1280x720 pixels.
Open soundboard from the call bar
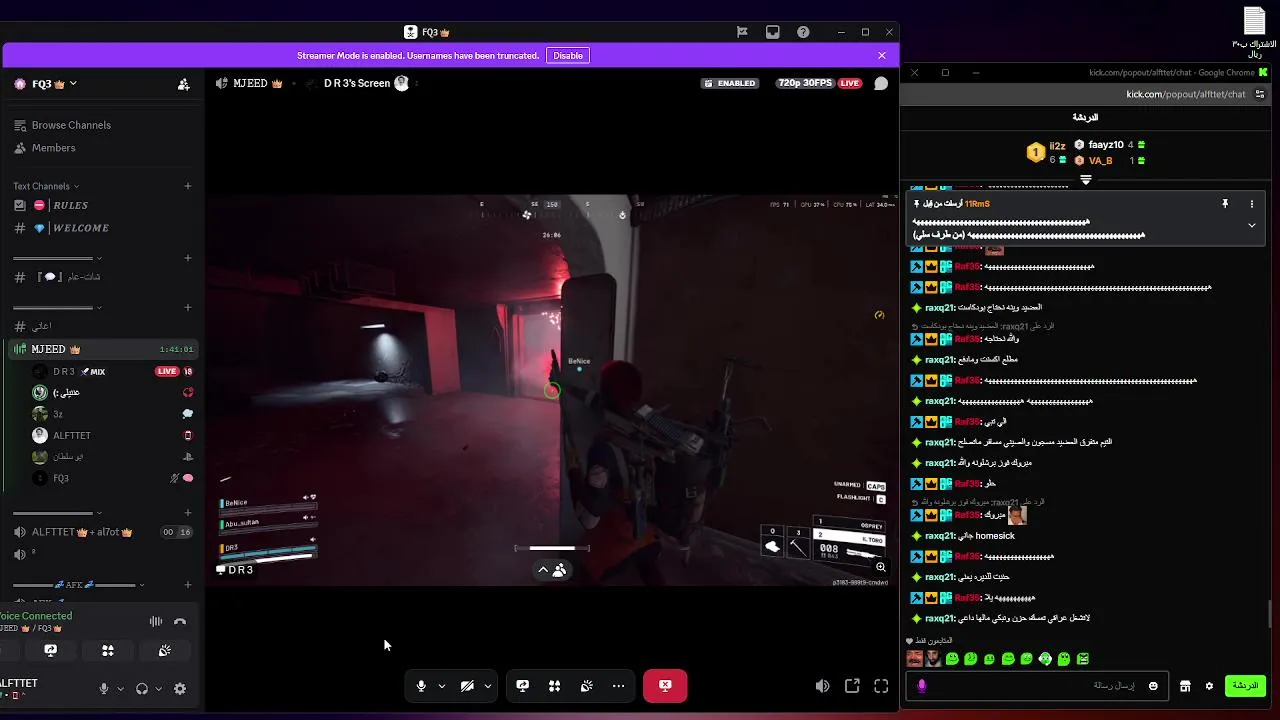coord(587,686)
